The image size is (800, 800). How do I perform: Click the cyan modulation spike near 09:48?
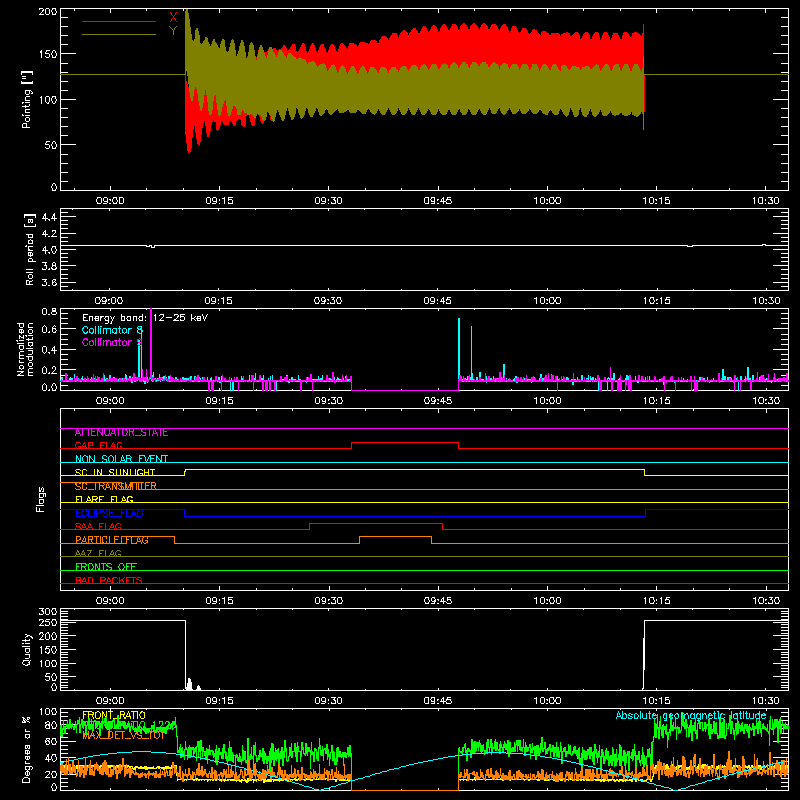[459, 348]
